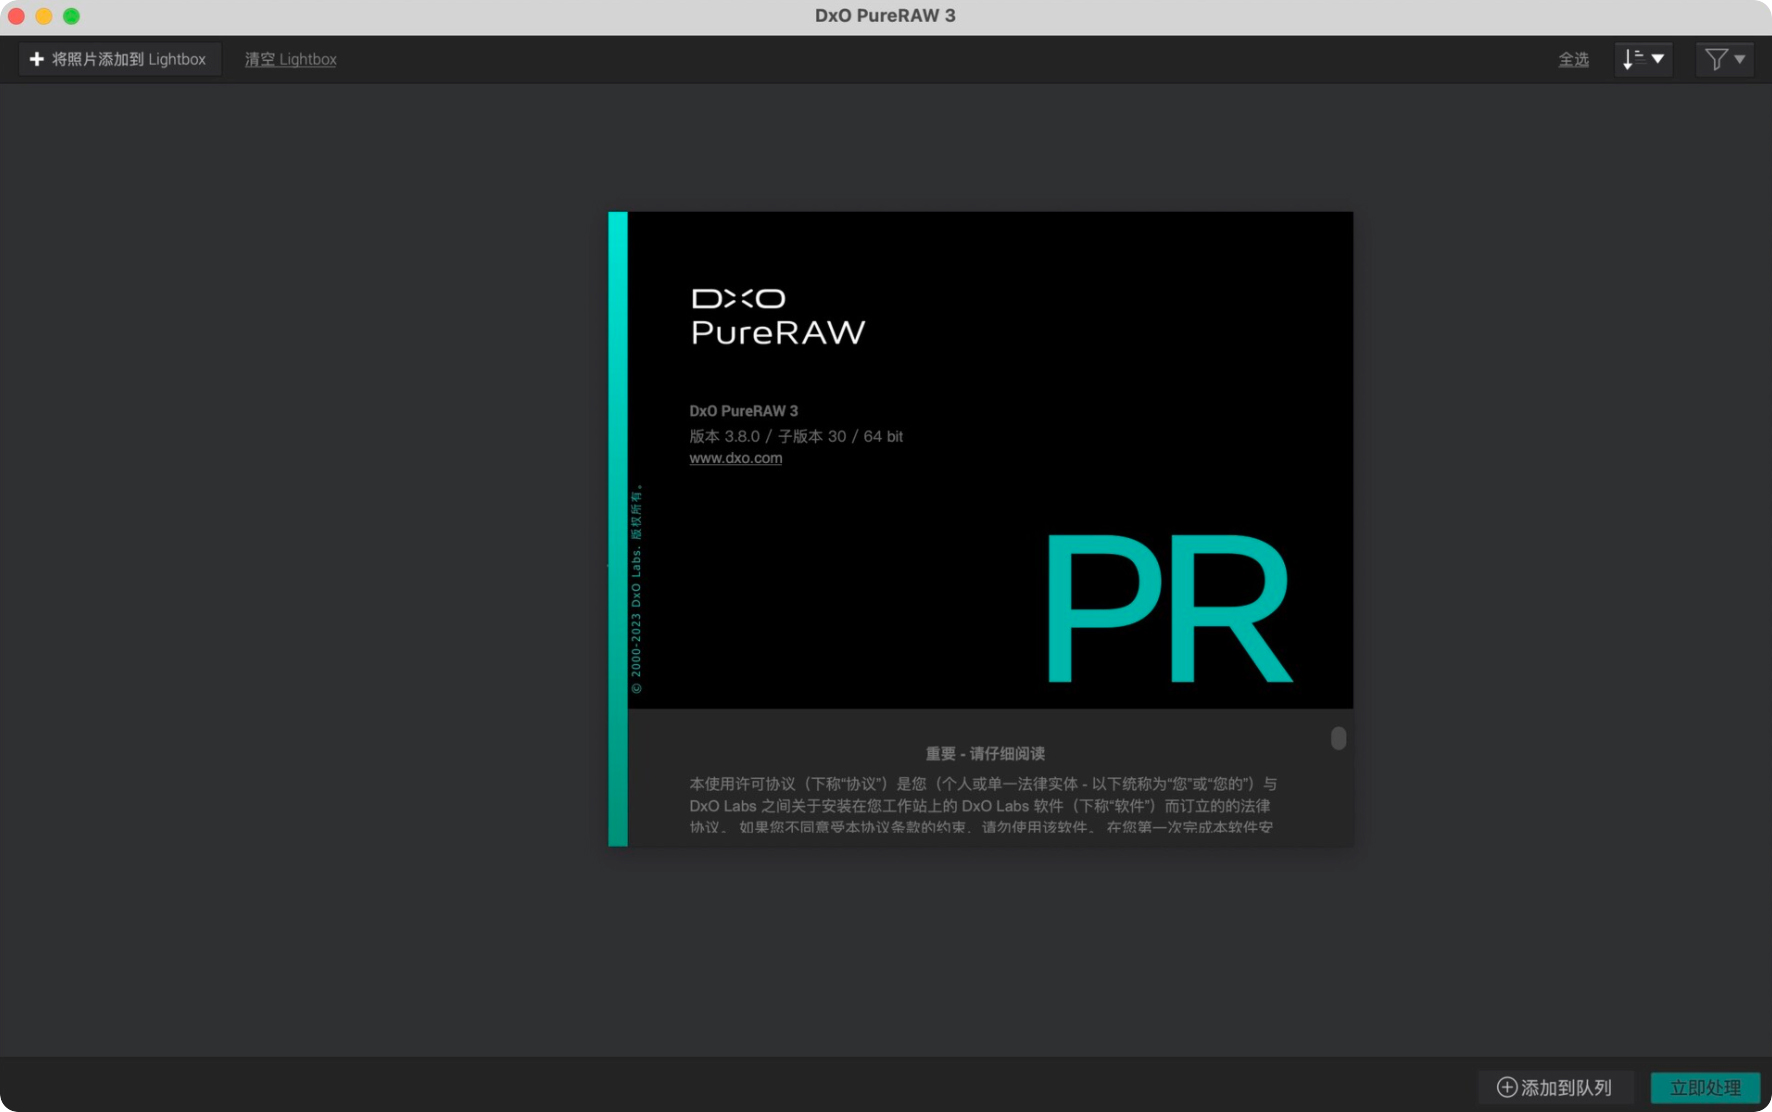This screenshot has height=1112, width=1772.
Task: Click the vertical copyright DxO Labs text
Action: 637,590
